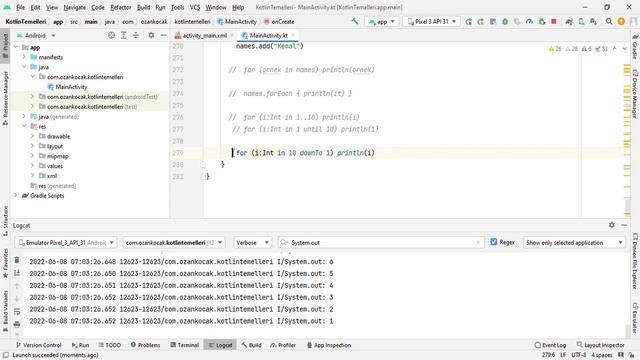Open Logcat settings gear icon
This screenshot has width=640, height=360.
point(611,225)
